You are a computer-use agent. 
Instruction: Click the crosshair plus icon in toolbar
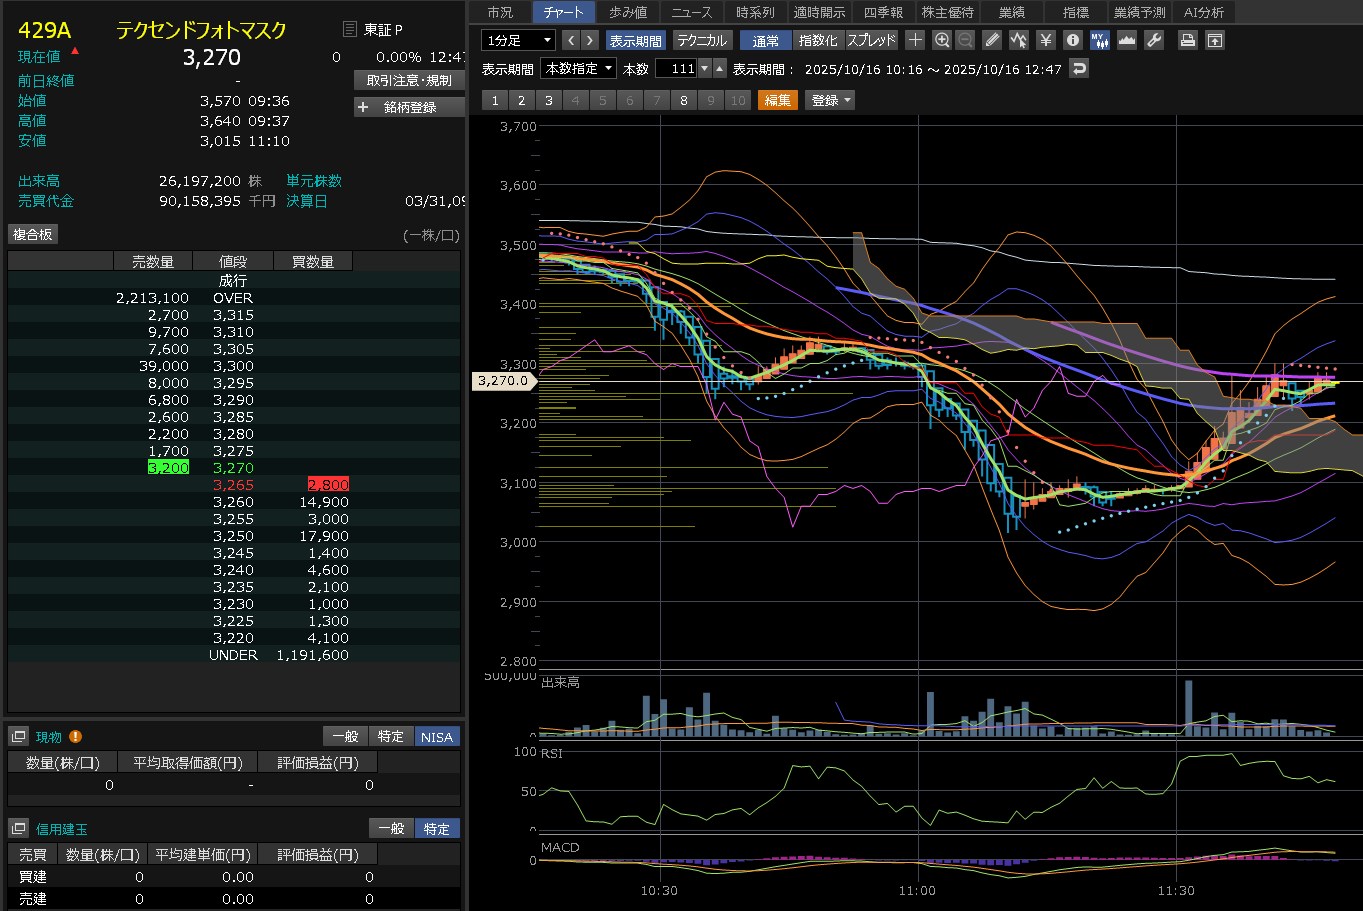pyautogui.click(x=915, y=41)
